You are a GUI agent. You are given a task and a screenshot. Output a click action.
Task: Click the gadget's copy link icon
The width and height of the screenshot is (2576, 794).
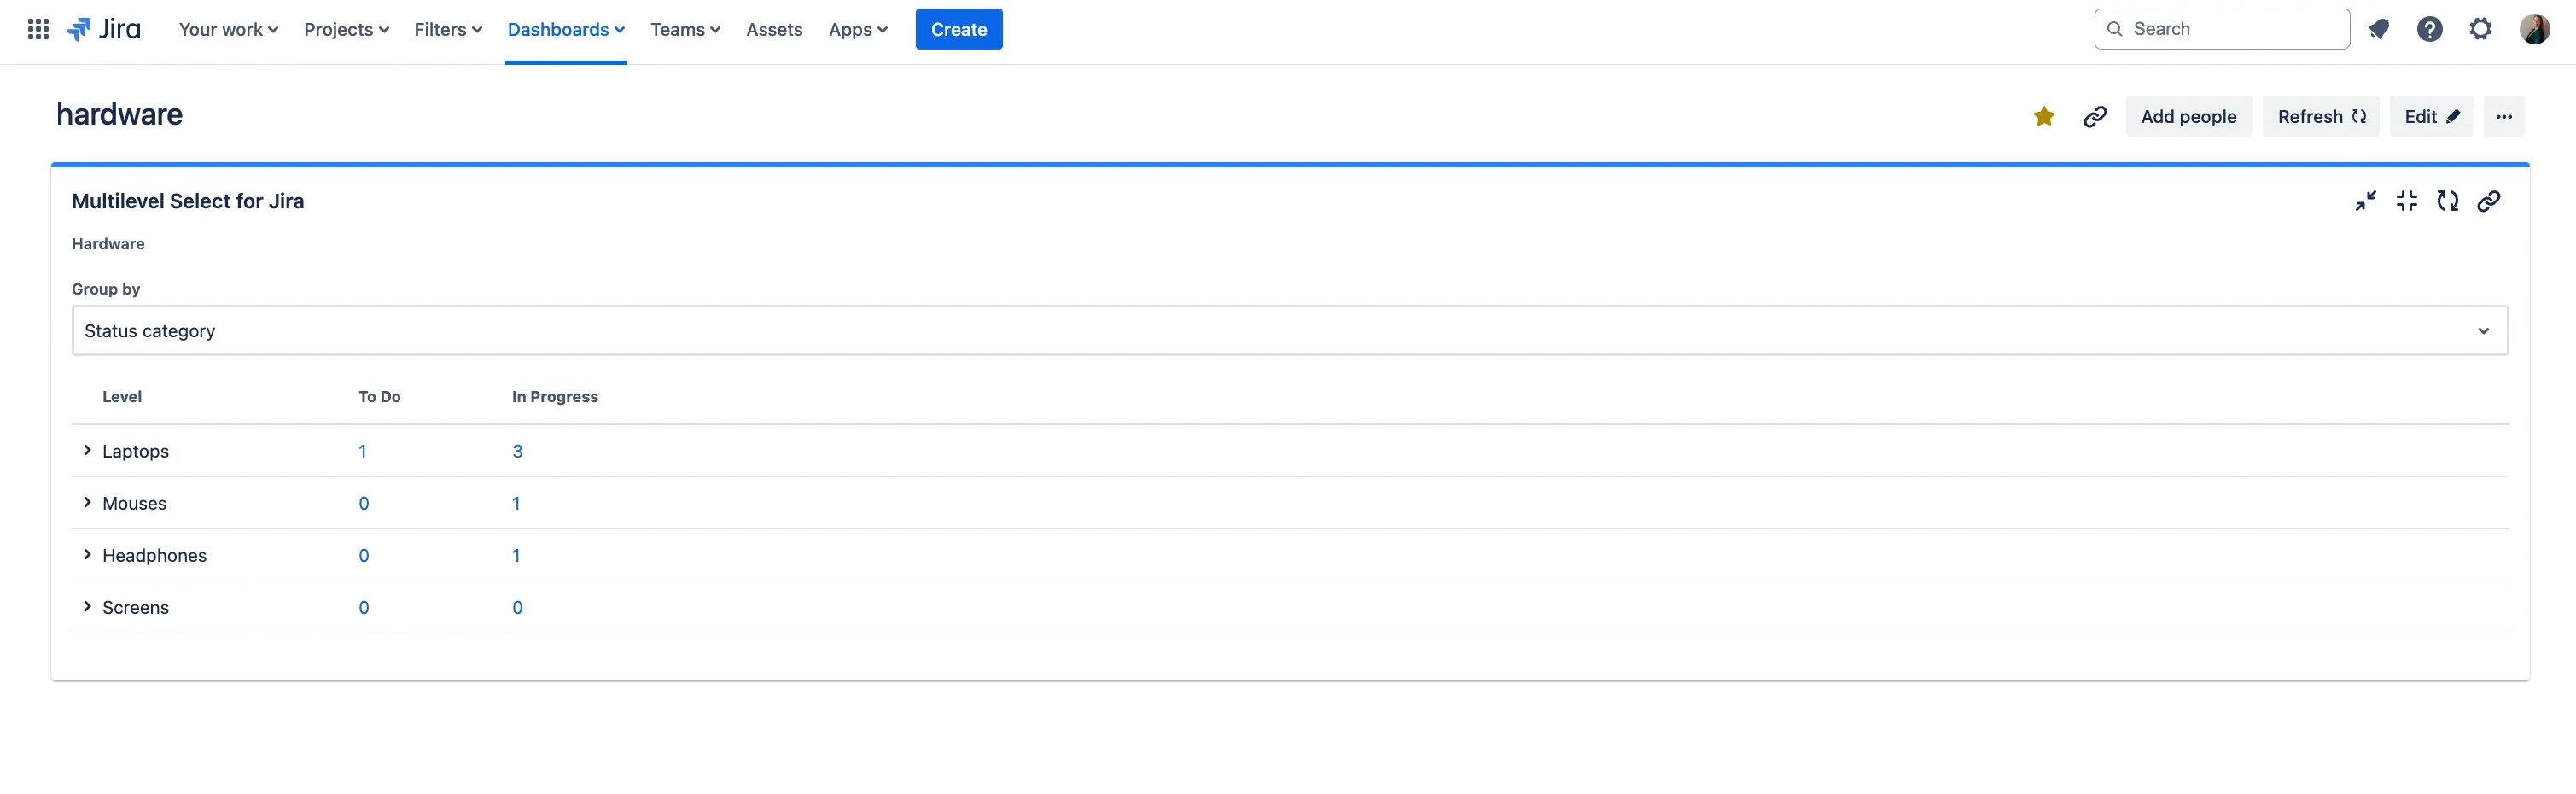(2488, 201)
